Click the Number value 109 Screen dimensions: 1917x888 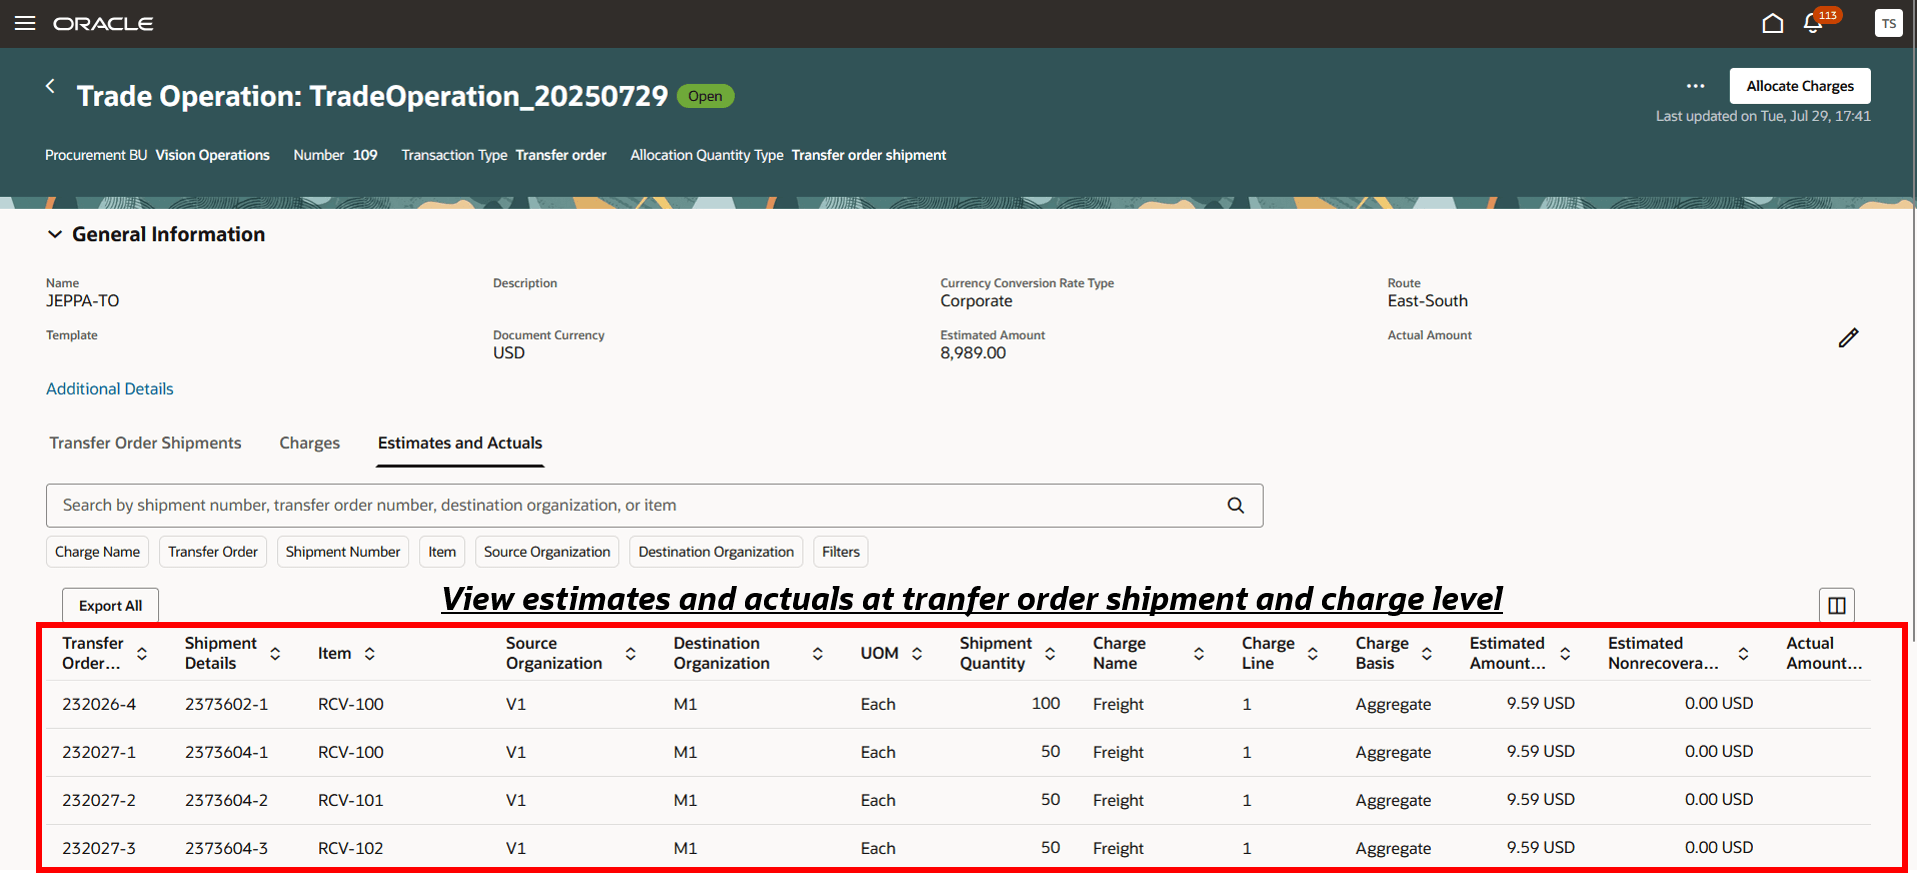(365, 155)
